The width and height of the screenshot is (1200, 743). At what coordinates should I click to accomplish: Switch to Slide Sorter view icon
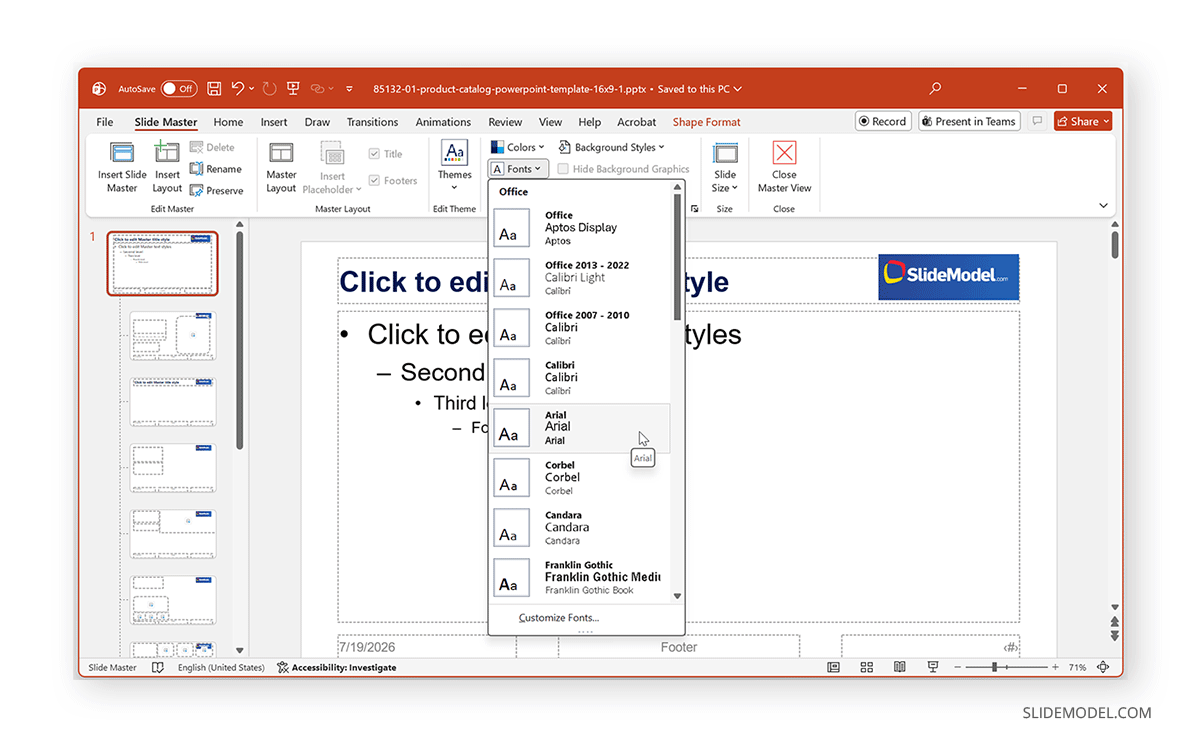point(867,667)
